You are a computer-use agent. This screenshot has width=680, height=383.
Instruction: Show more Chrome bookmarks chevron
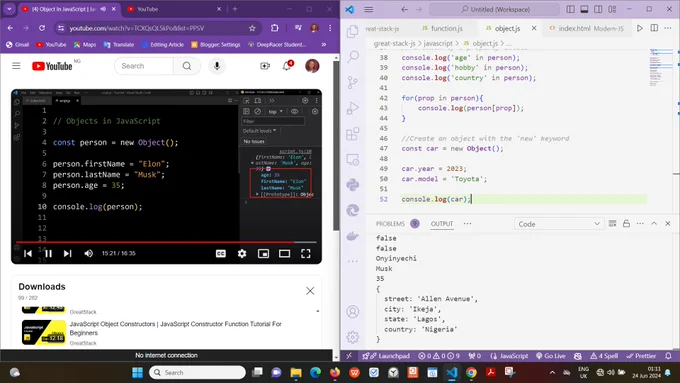click(324, 44)
